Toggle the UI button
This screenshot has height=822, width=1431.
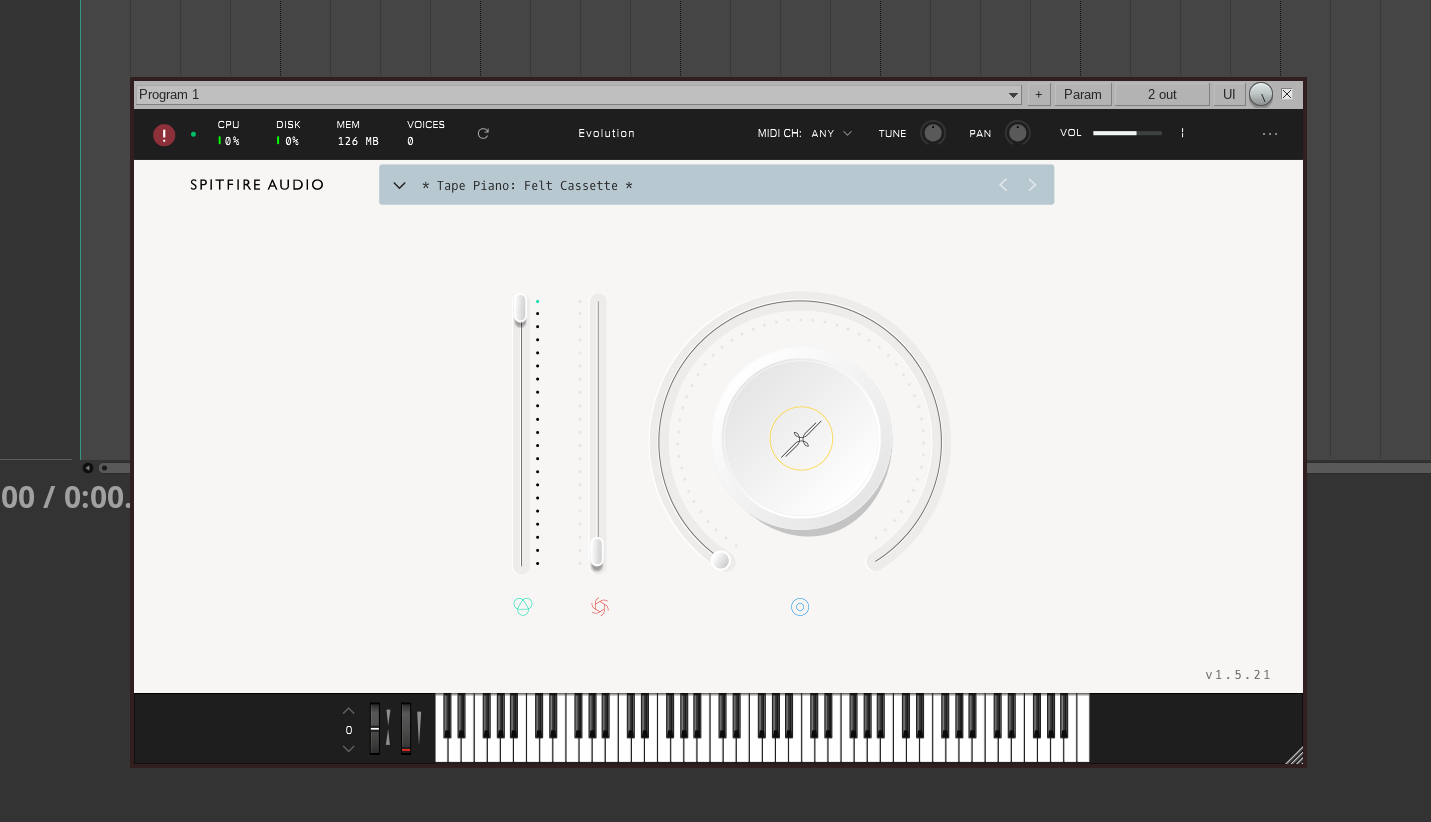coord(1229,94)
